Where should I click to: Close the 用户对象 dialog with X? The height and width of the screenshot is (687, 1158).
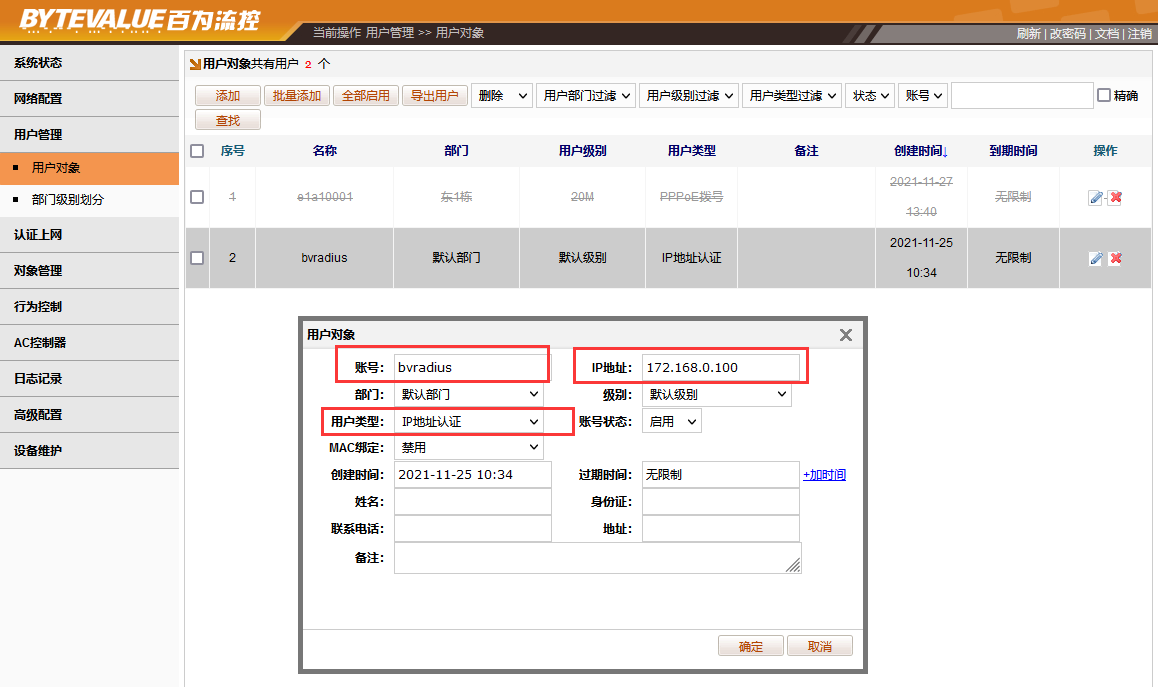(845, 335)
